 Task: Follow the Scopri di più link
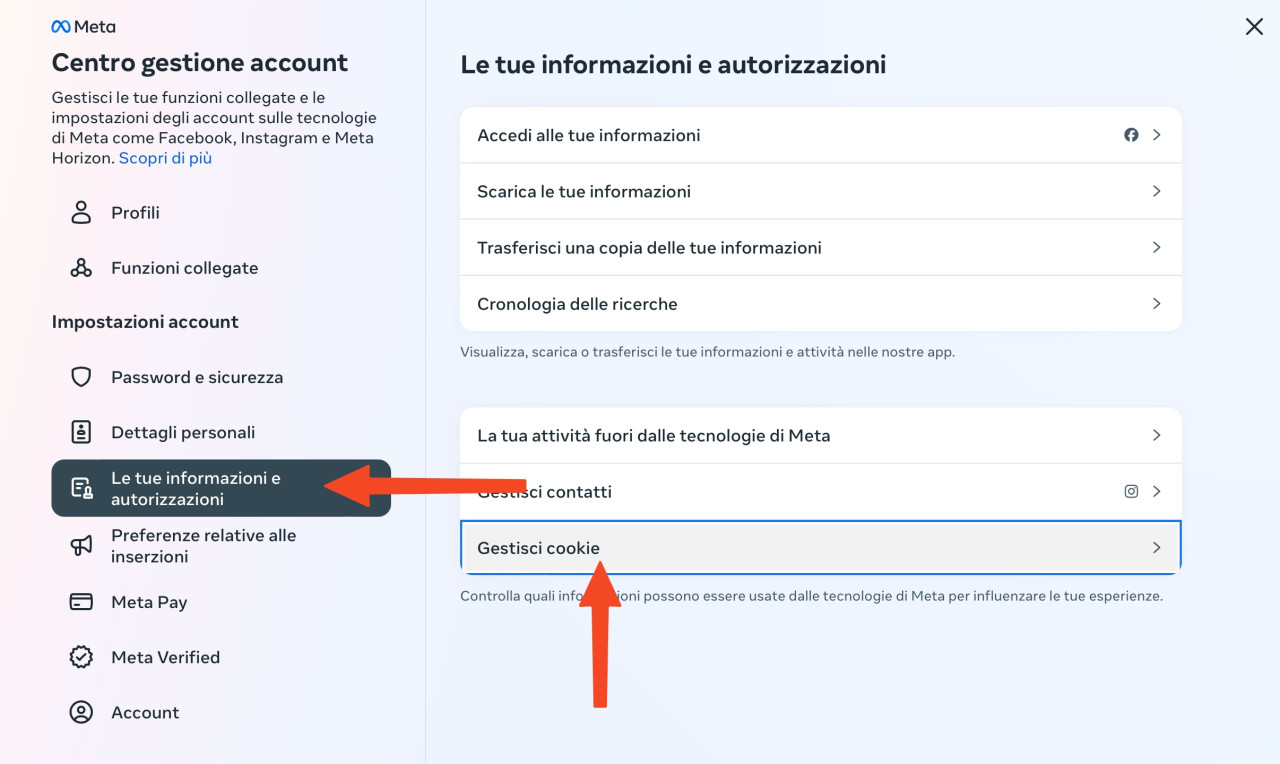[x=165, y=158]
